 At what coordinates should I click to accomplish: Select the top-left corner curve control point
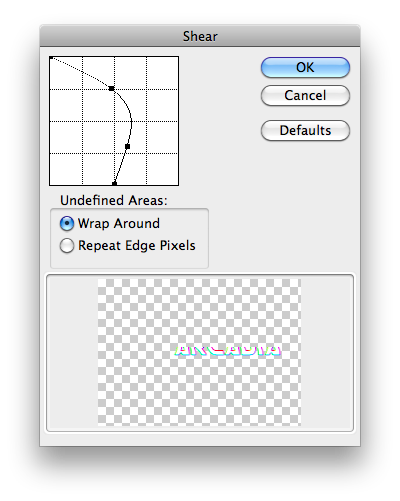(51, 58)
